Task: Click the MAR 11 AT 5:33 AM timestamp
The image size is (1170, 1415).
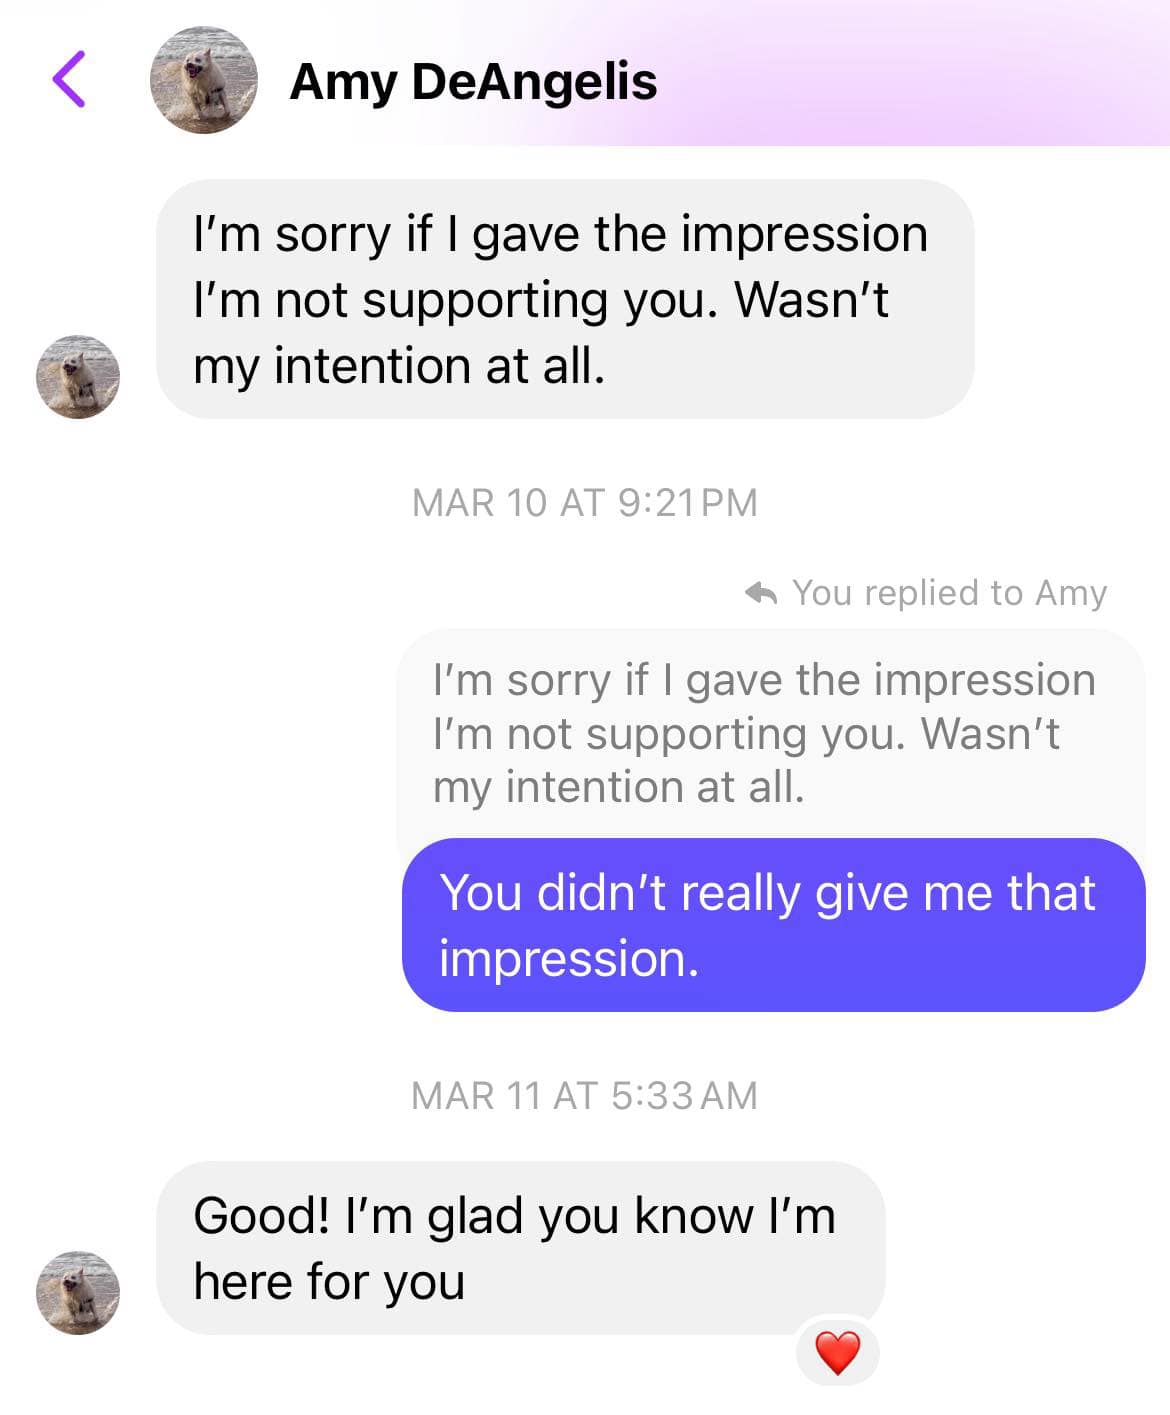Action: click(x=585, y=1096)
